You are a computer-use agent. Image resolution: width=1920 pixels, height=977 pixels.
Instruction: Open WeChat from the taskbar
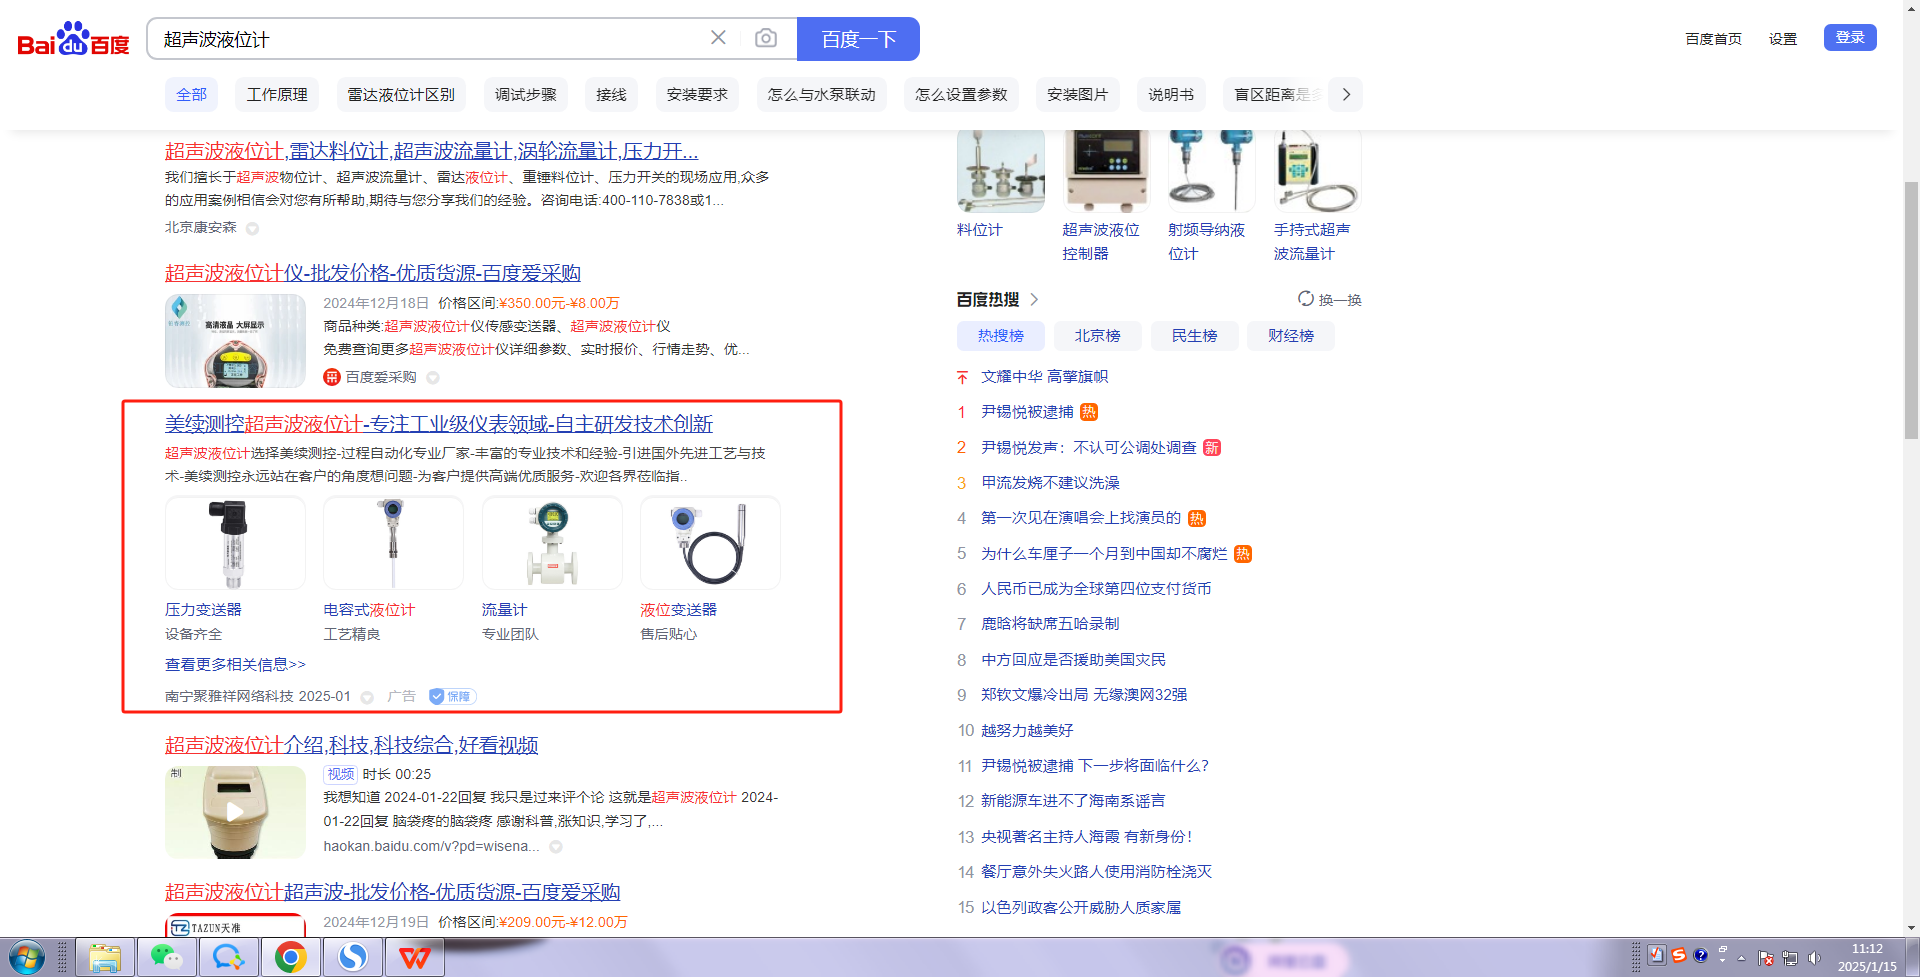pos(166,958)
